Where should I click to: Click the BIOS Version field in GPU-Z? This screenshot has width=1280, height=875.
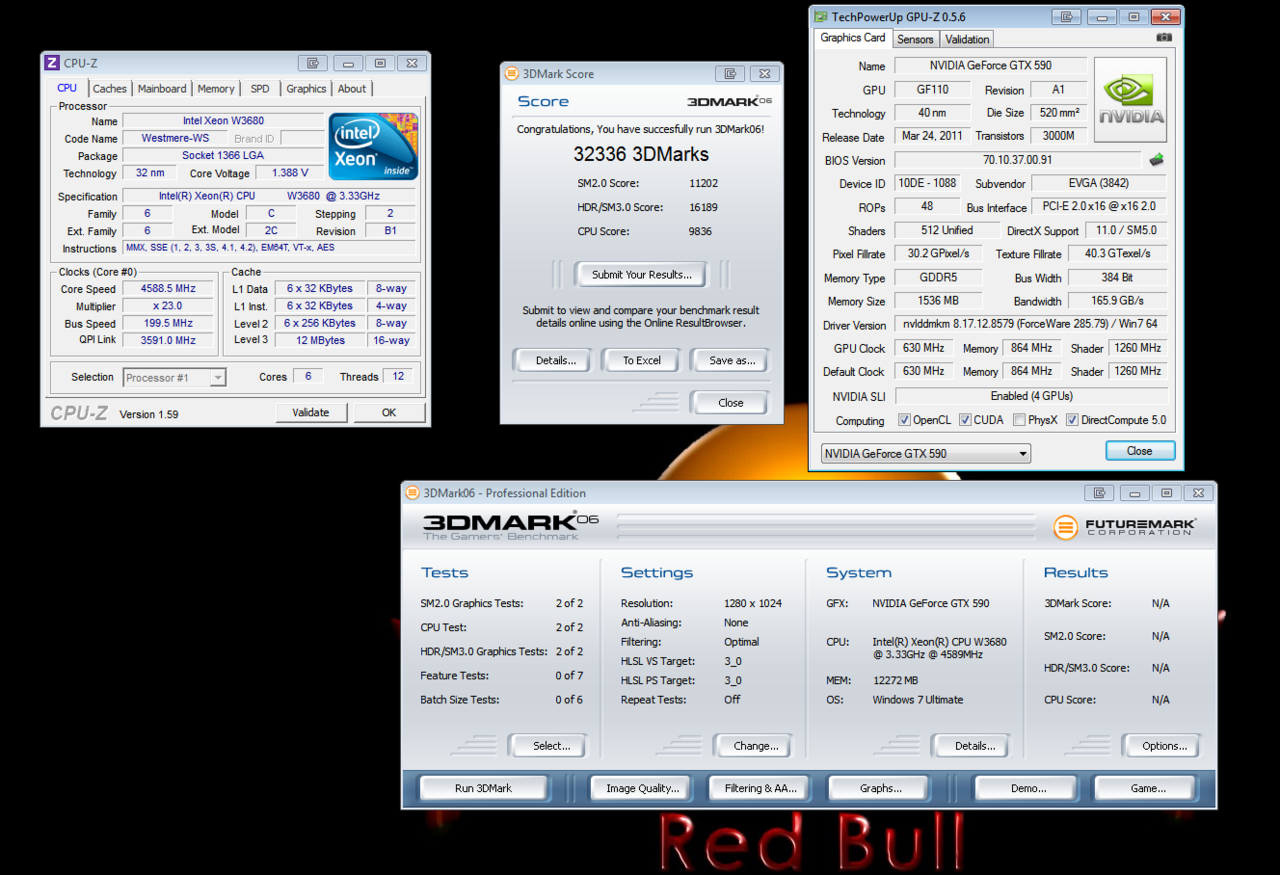1017,160
